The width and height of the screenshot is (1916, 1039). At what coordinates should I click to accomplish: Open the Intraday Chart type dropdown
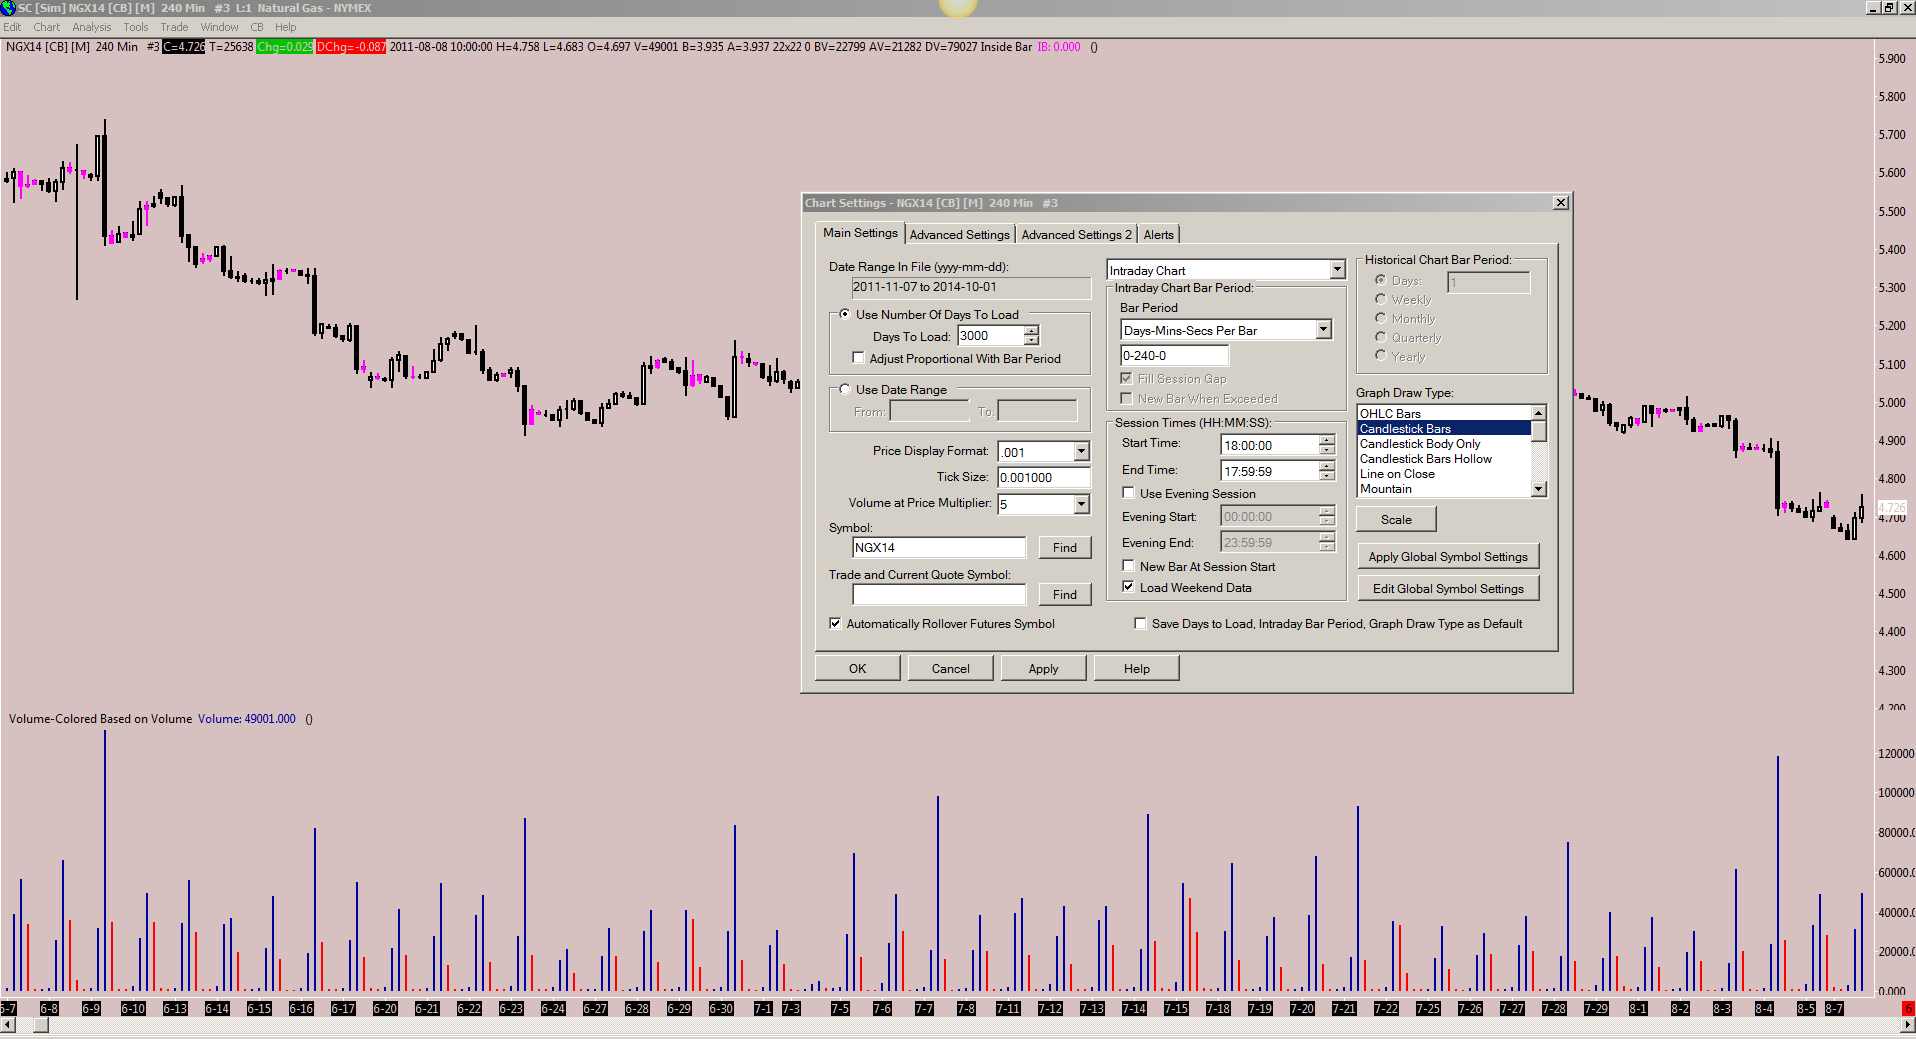1337,270
